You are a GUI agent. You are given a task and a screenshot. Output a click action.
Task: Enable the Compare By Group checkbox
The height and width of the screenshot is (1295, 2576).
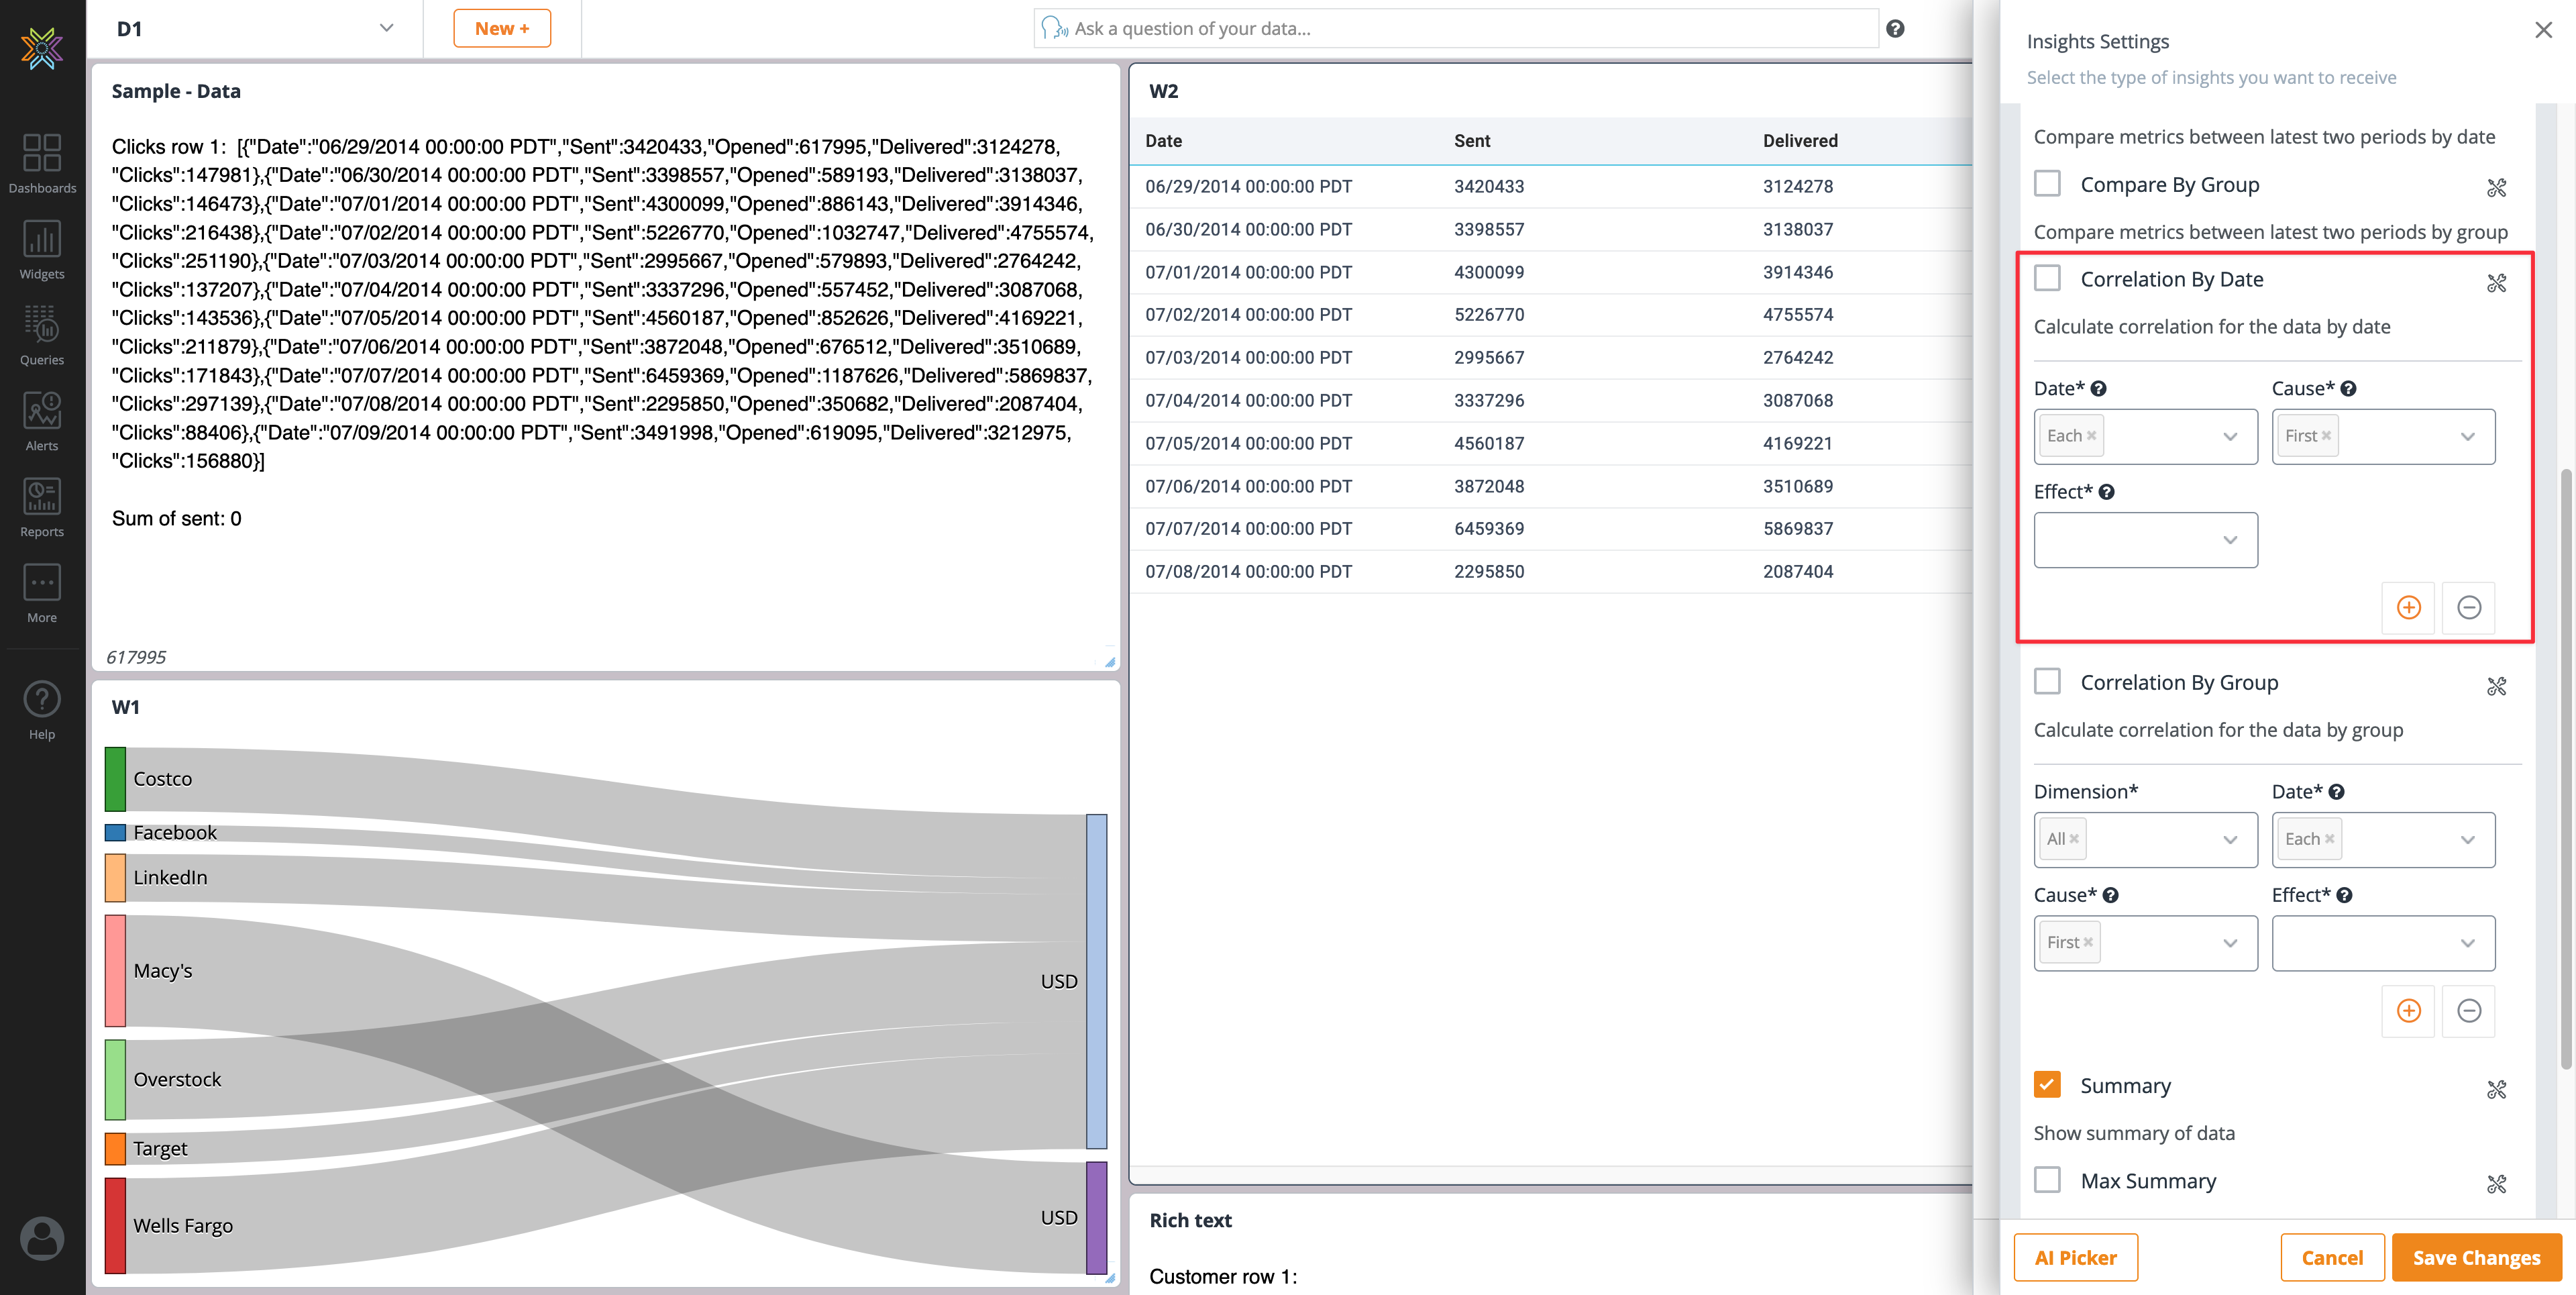tap(2047, 184)
